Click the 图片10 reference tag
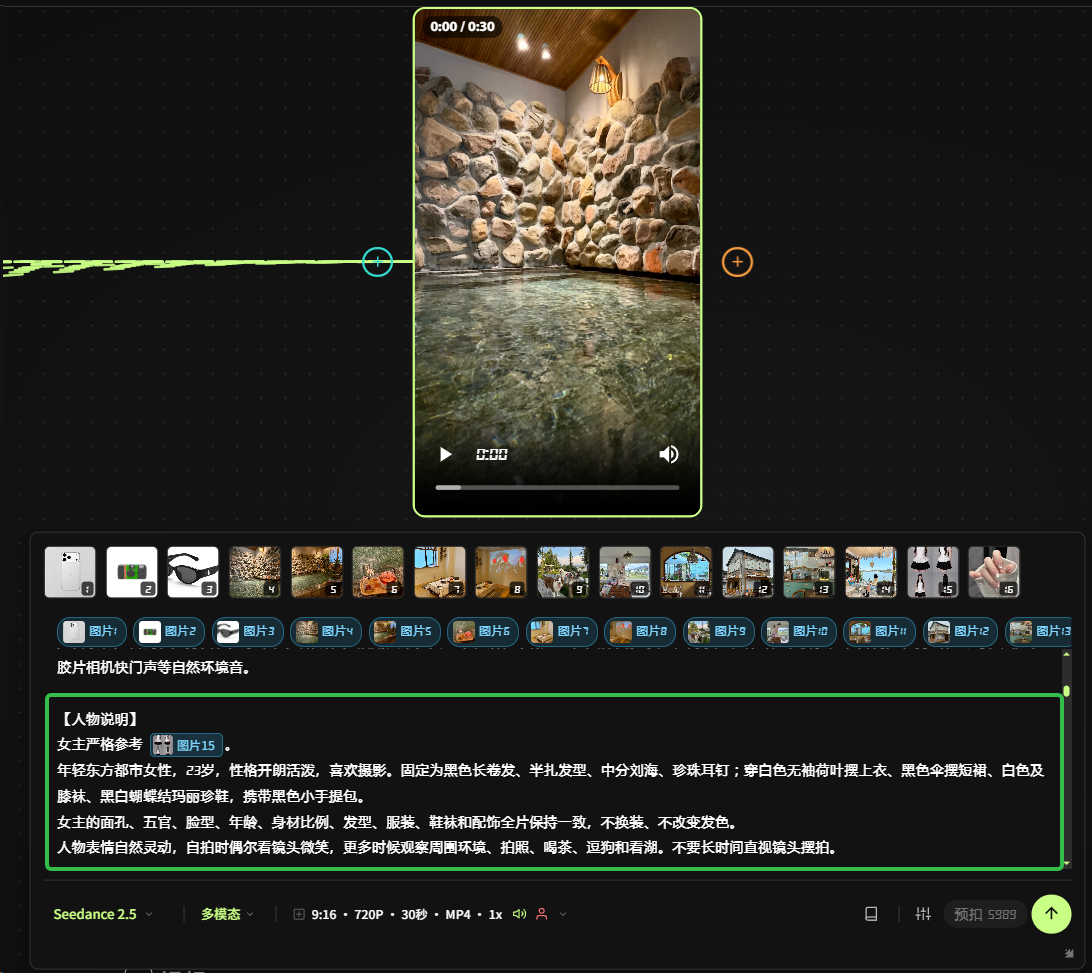1092x973 pixels. (799, 632)
